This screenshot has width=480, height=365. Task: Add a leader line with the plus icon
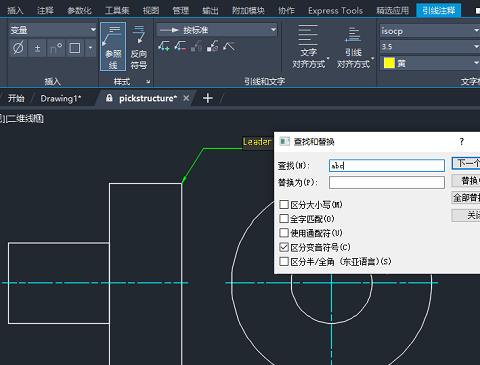164,46
